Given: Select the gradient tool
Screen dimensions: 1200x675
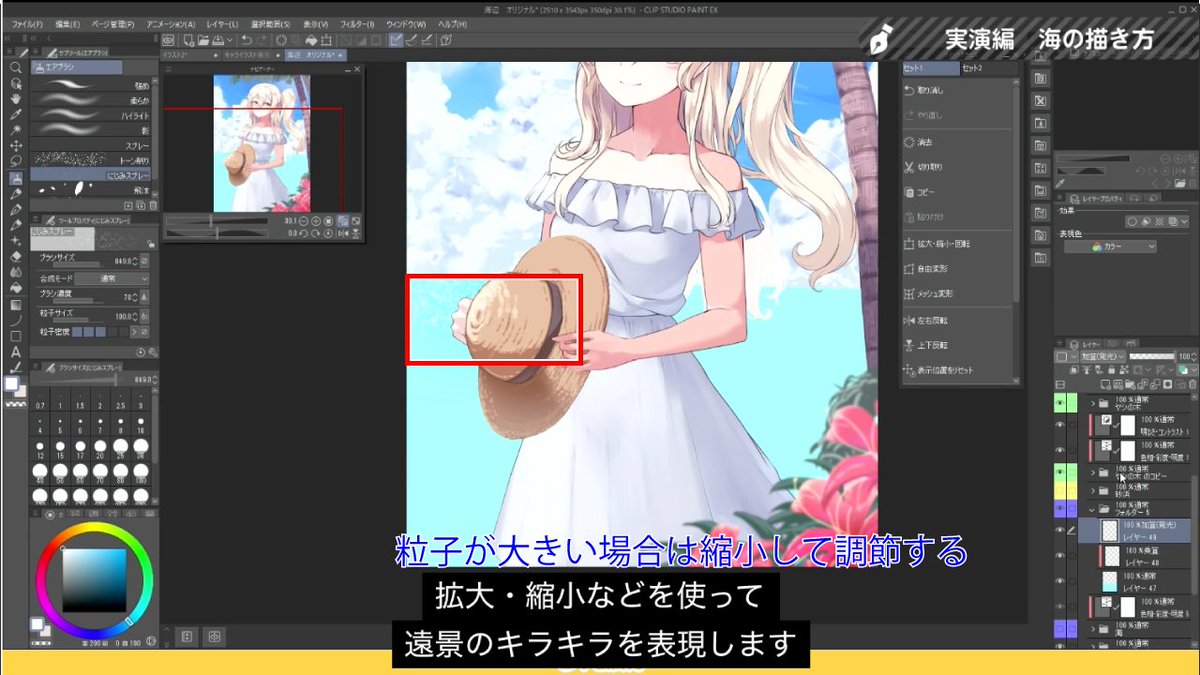Looking at the screenshot, I should click(16, 304).
